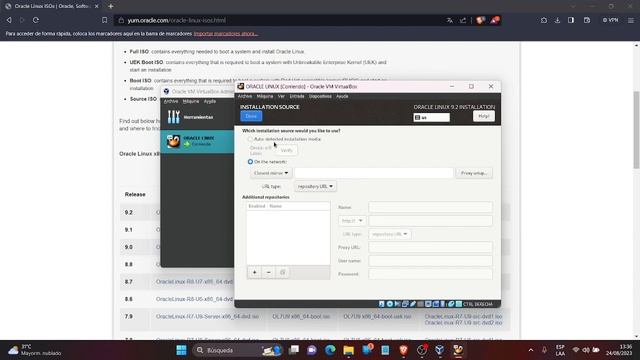Open Archivo menu in the VM window
Viewport: 640px width, 360px height.
click(245, 96)
